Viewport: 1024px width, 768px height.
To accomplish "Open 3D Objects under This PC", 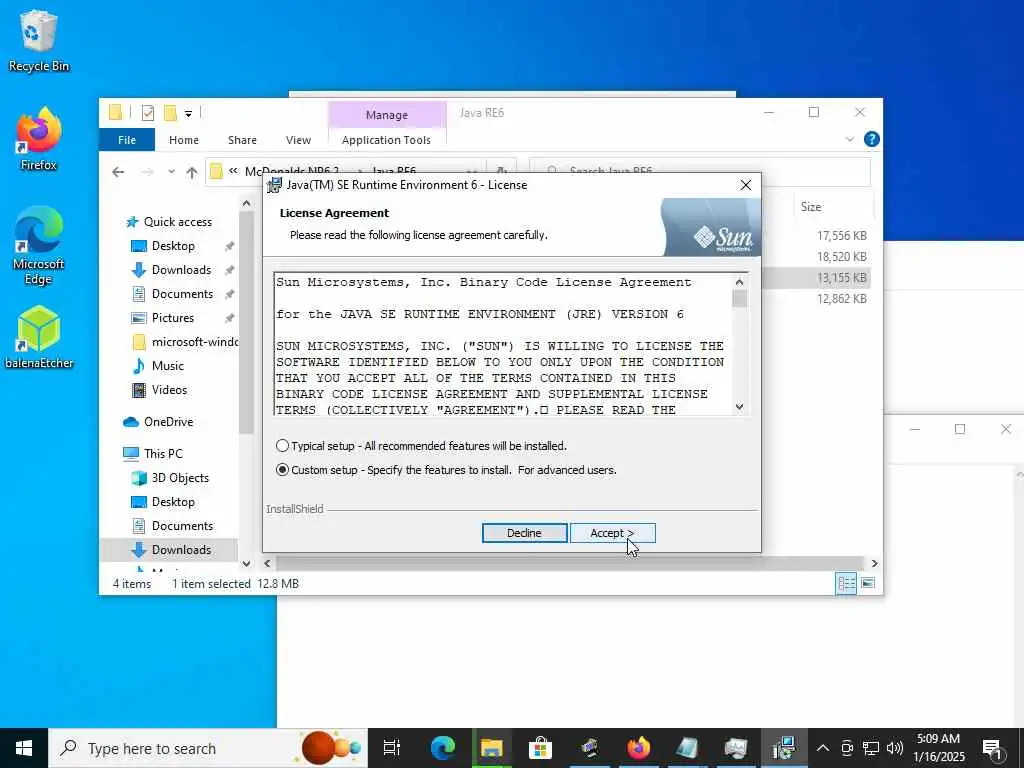I will point(180,478).
